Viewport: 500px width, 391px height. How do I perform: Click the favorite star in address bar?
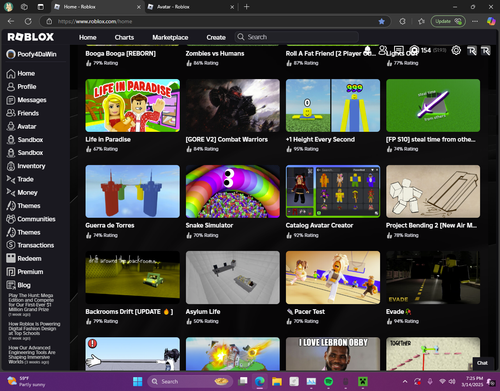[381, 21]
